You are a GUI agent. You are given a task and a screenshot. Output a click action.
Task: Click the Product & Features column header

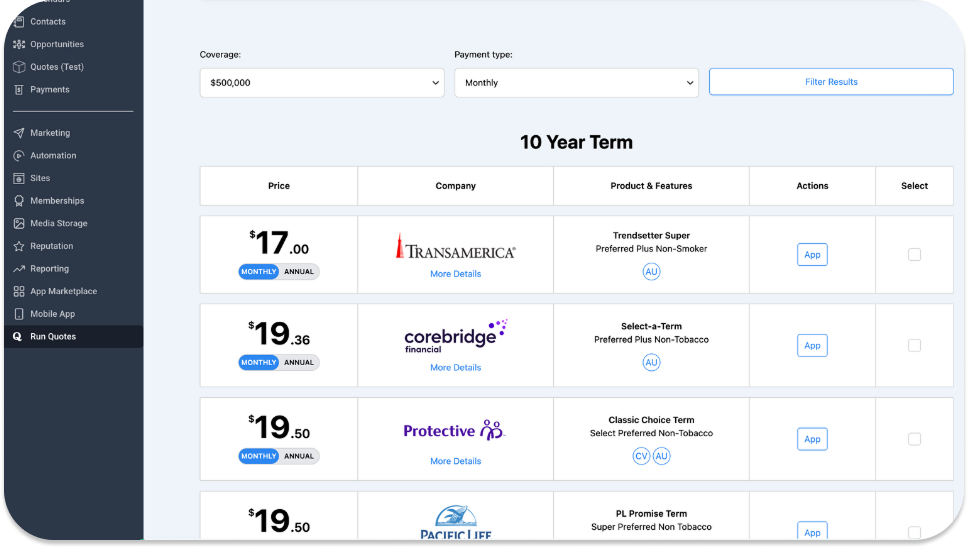pos(651,186)
